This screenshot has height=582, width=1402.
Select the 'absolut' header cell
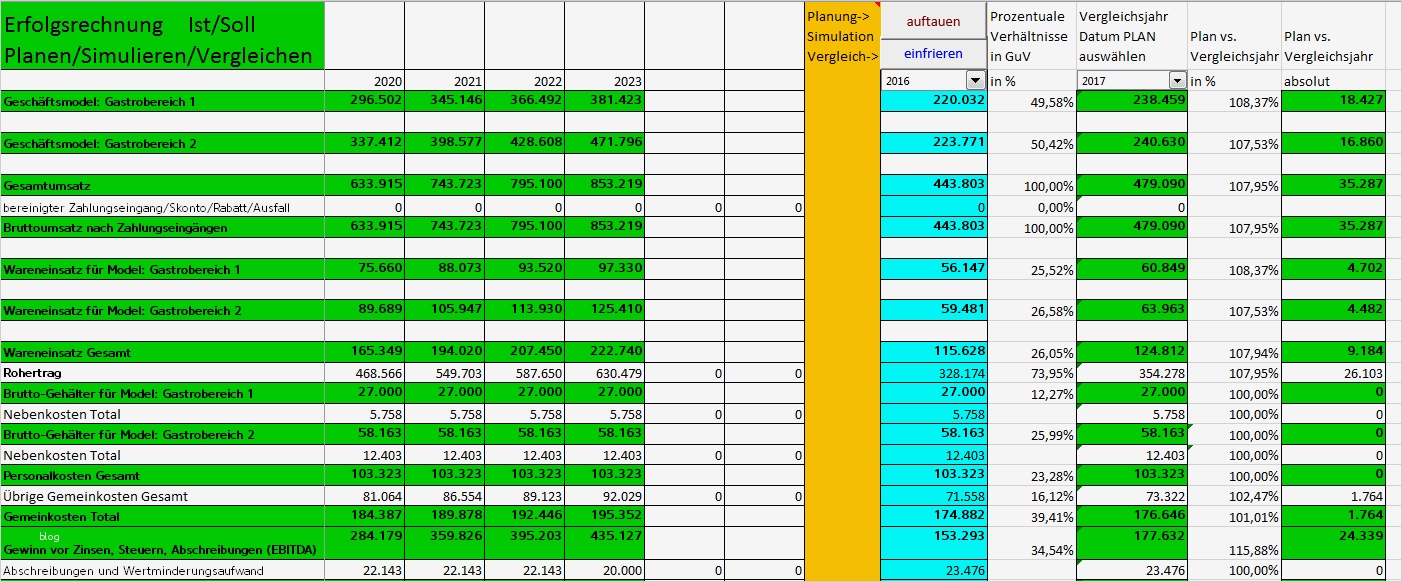(x=1334, y=80)
